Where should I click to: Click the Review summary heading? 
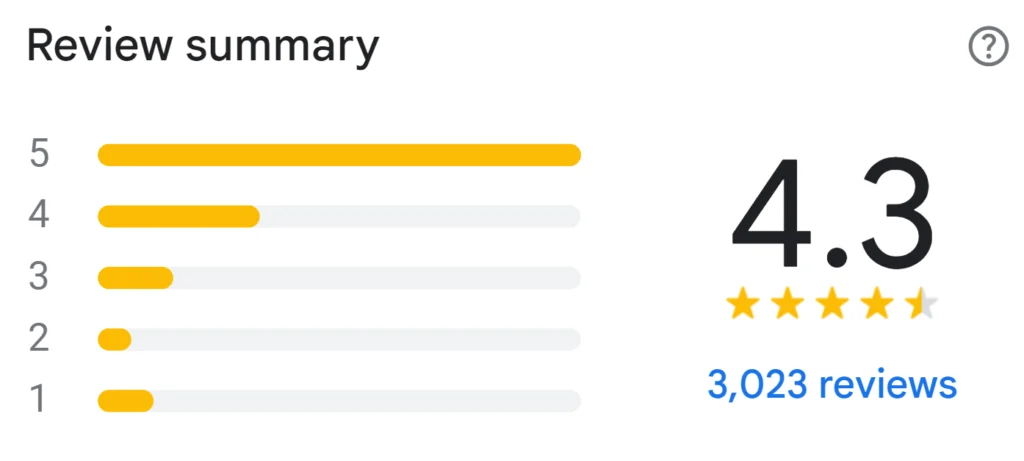203,47
